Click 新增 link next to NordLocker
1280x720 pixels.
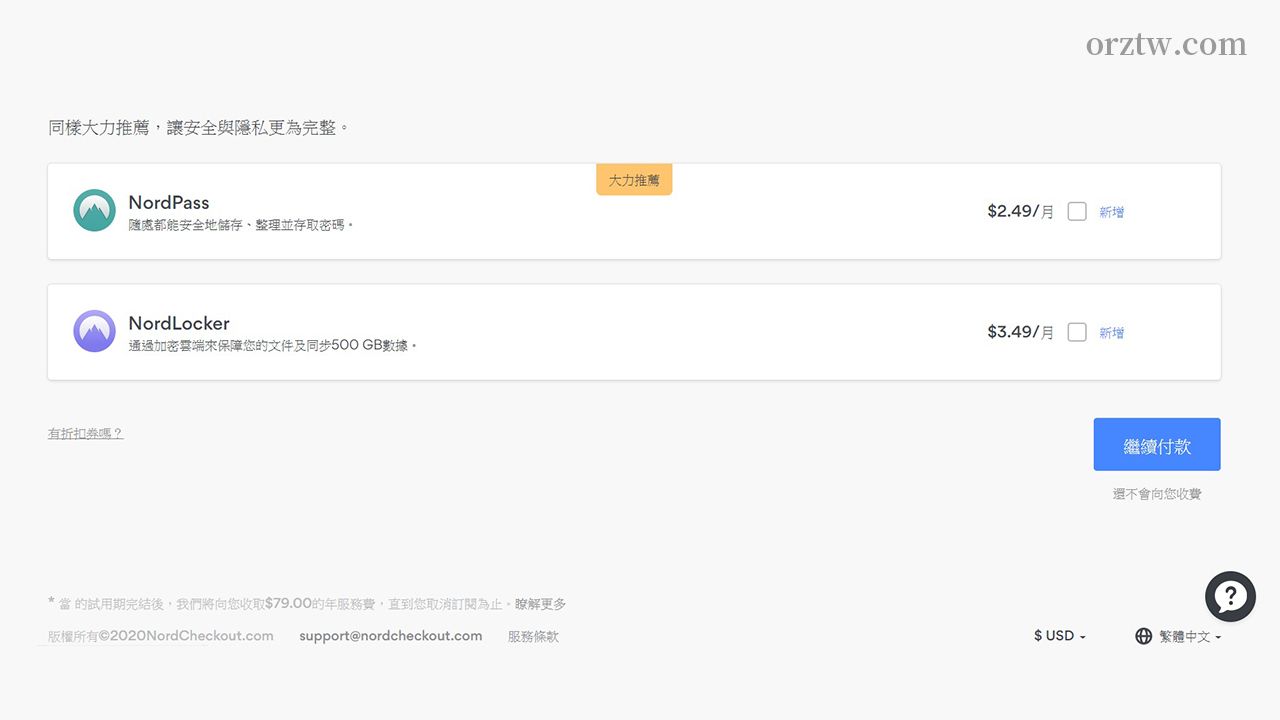pyautogui.click(x=1112, y=333)
